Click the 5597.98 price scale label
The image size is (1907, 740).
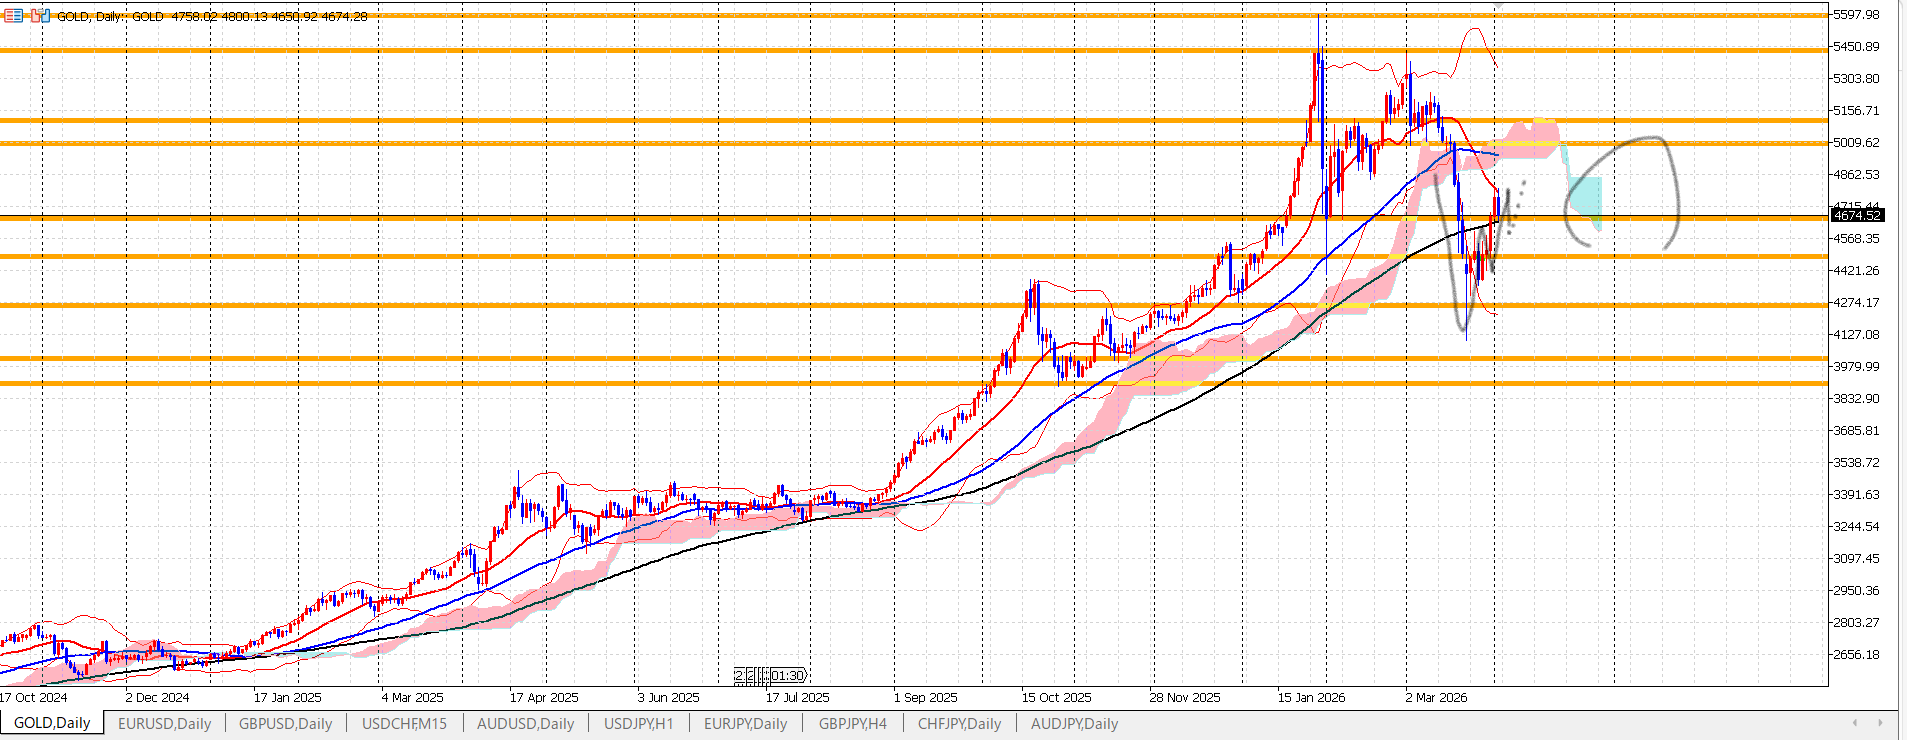click(x=1856, y=15)
